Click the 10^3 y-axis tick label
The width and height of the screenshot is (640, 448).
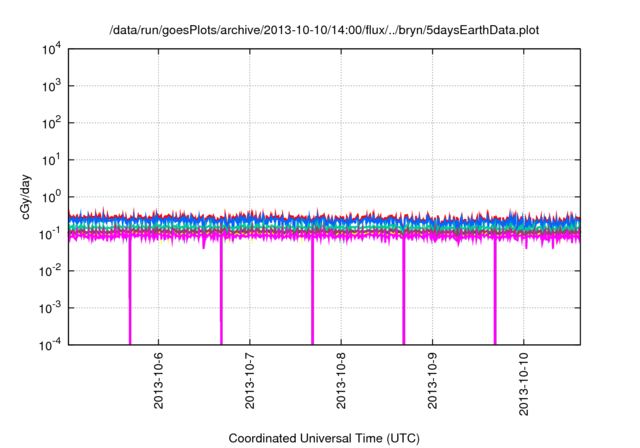pyautogui.click(x=52, y=86)
